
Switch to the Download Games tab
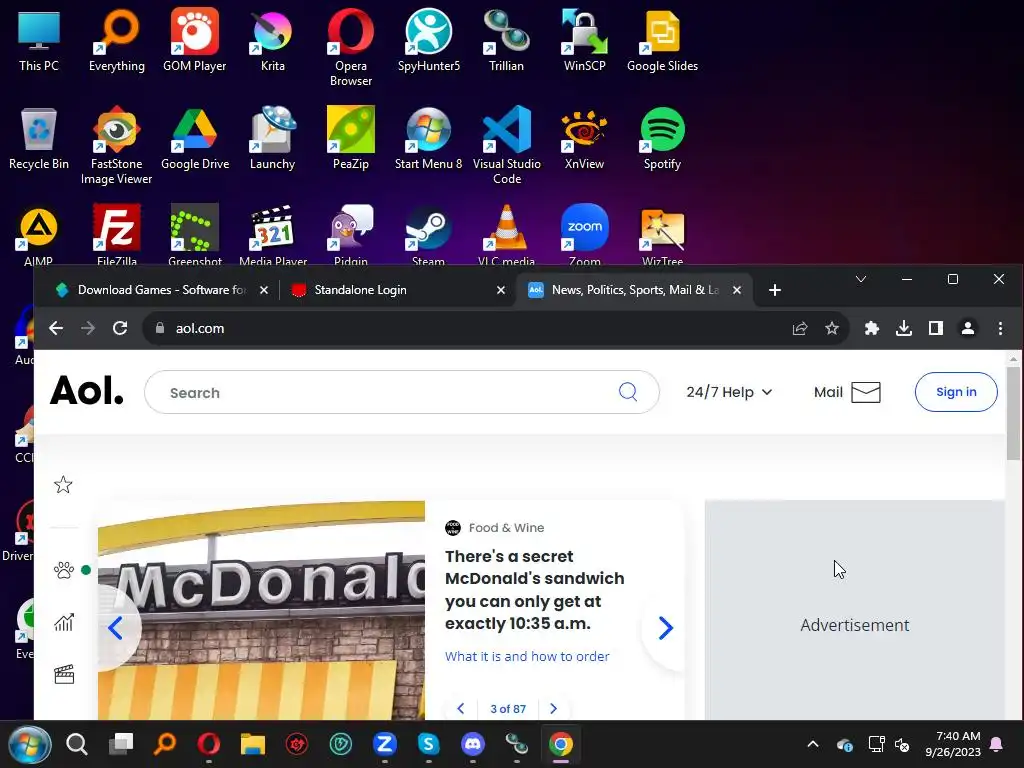coord(162,290)
